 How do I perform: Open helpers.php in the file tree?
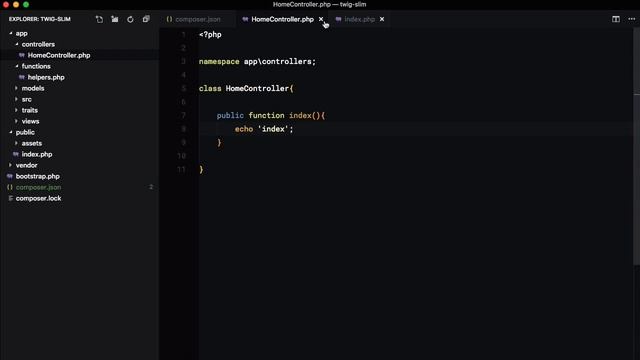click(x=46, y=77)
